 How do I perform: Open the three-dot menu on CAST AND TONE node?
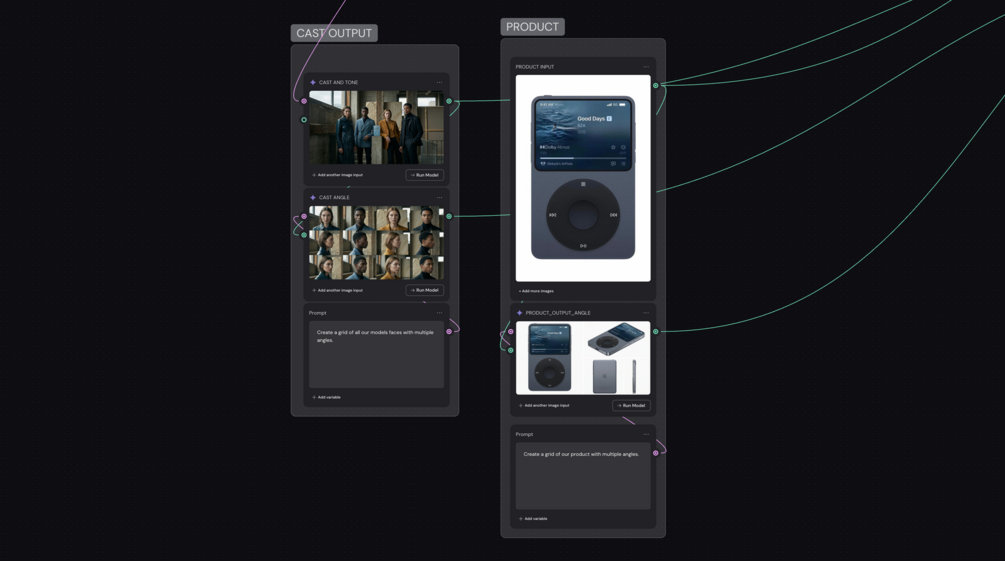439,82
